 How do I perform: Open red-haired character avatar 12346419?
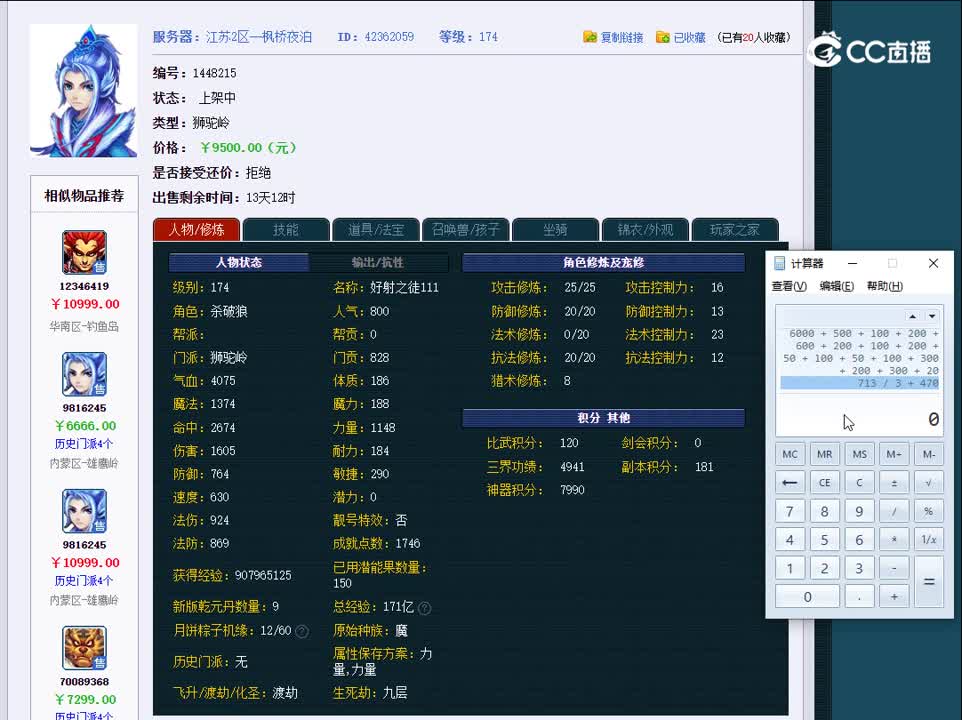click(x=84, y=252)
